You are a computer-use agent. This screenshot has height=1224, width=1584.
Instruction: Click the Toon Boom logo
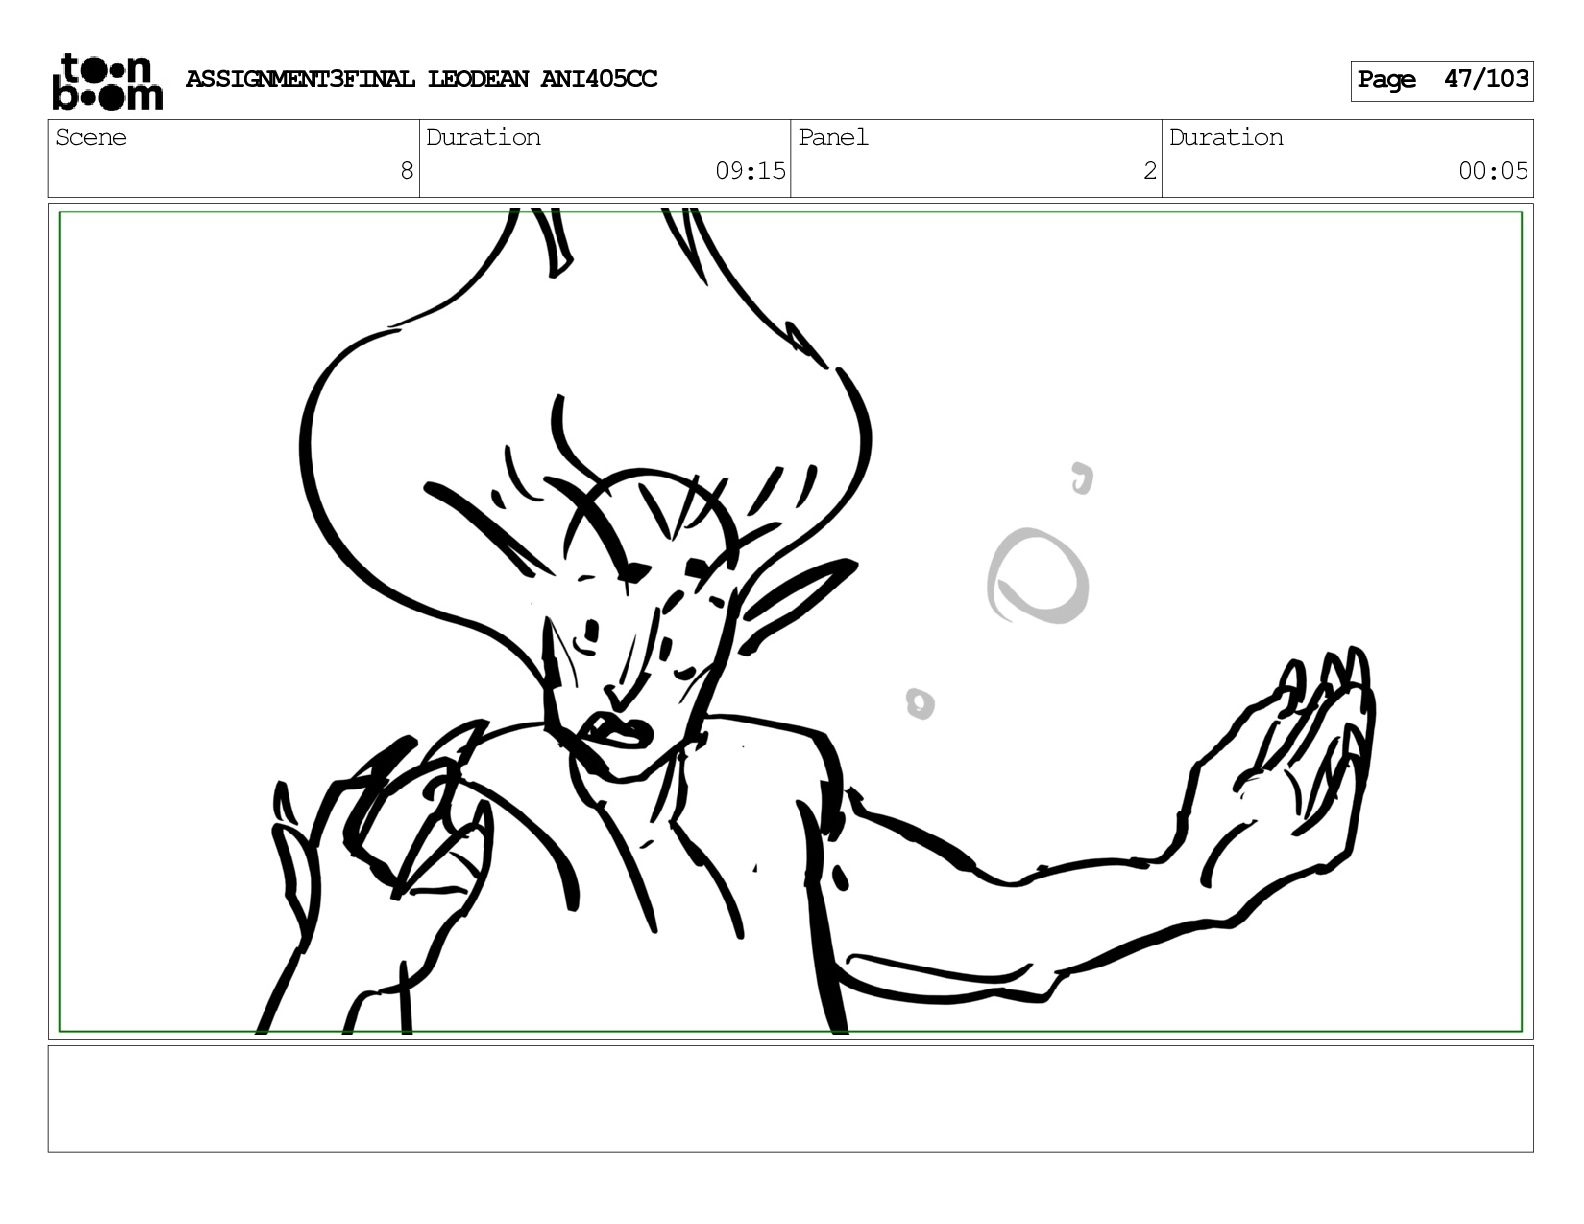click(107, 81)
